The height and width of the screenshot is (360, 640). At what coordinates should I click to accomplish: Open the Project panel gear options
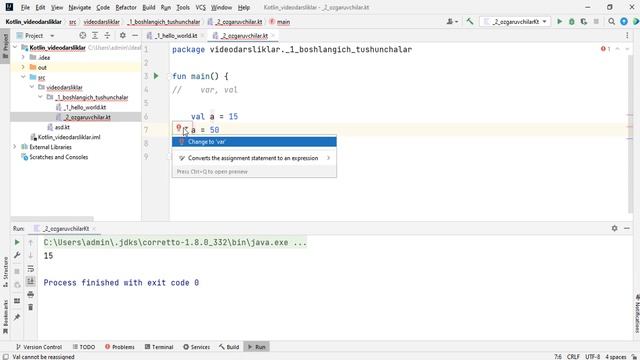(x=122, y=36)
